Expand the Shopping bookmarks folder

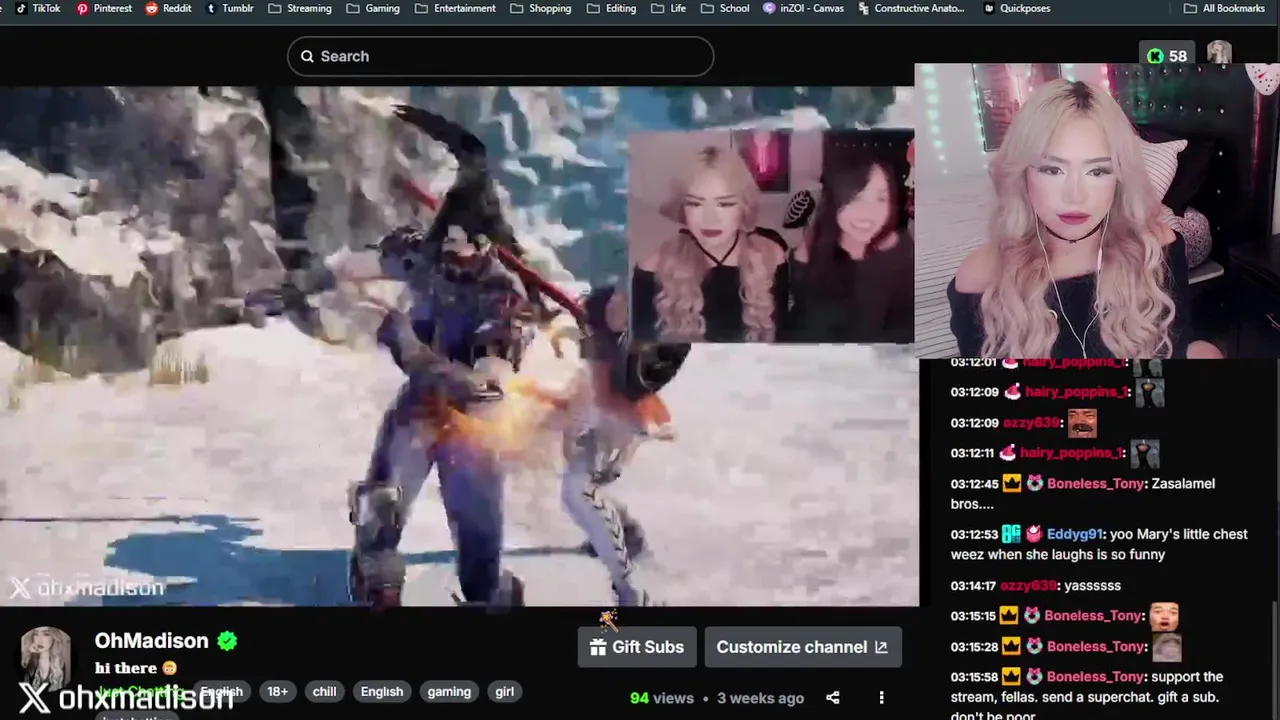[x=540, y=8]
